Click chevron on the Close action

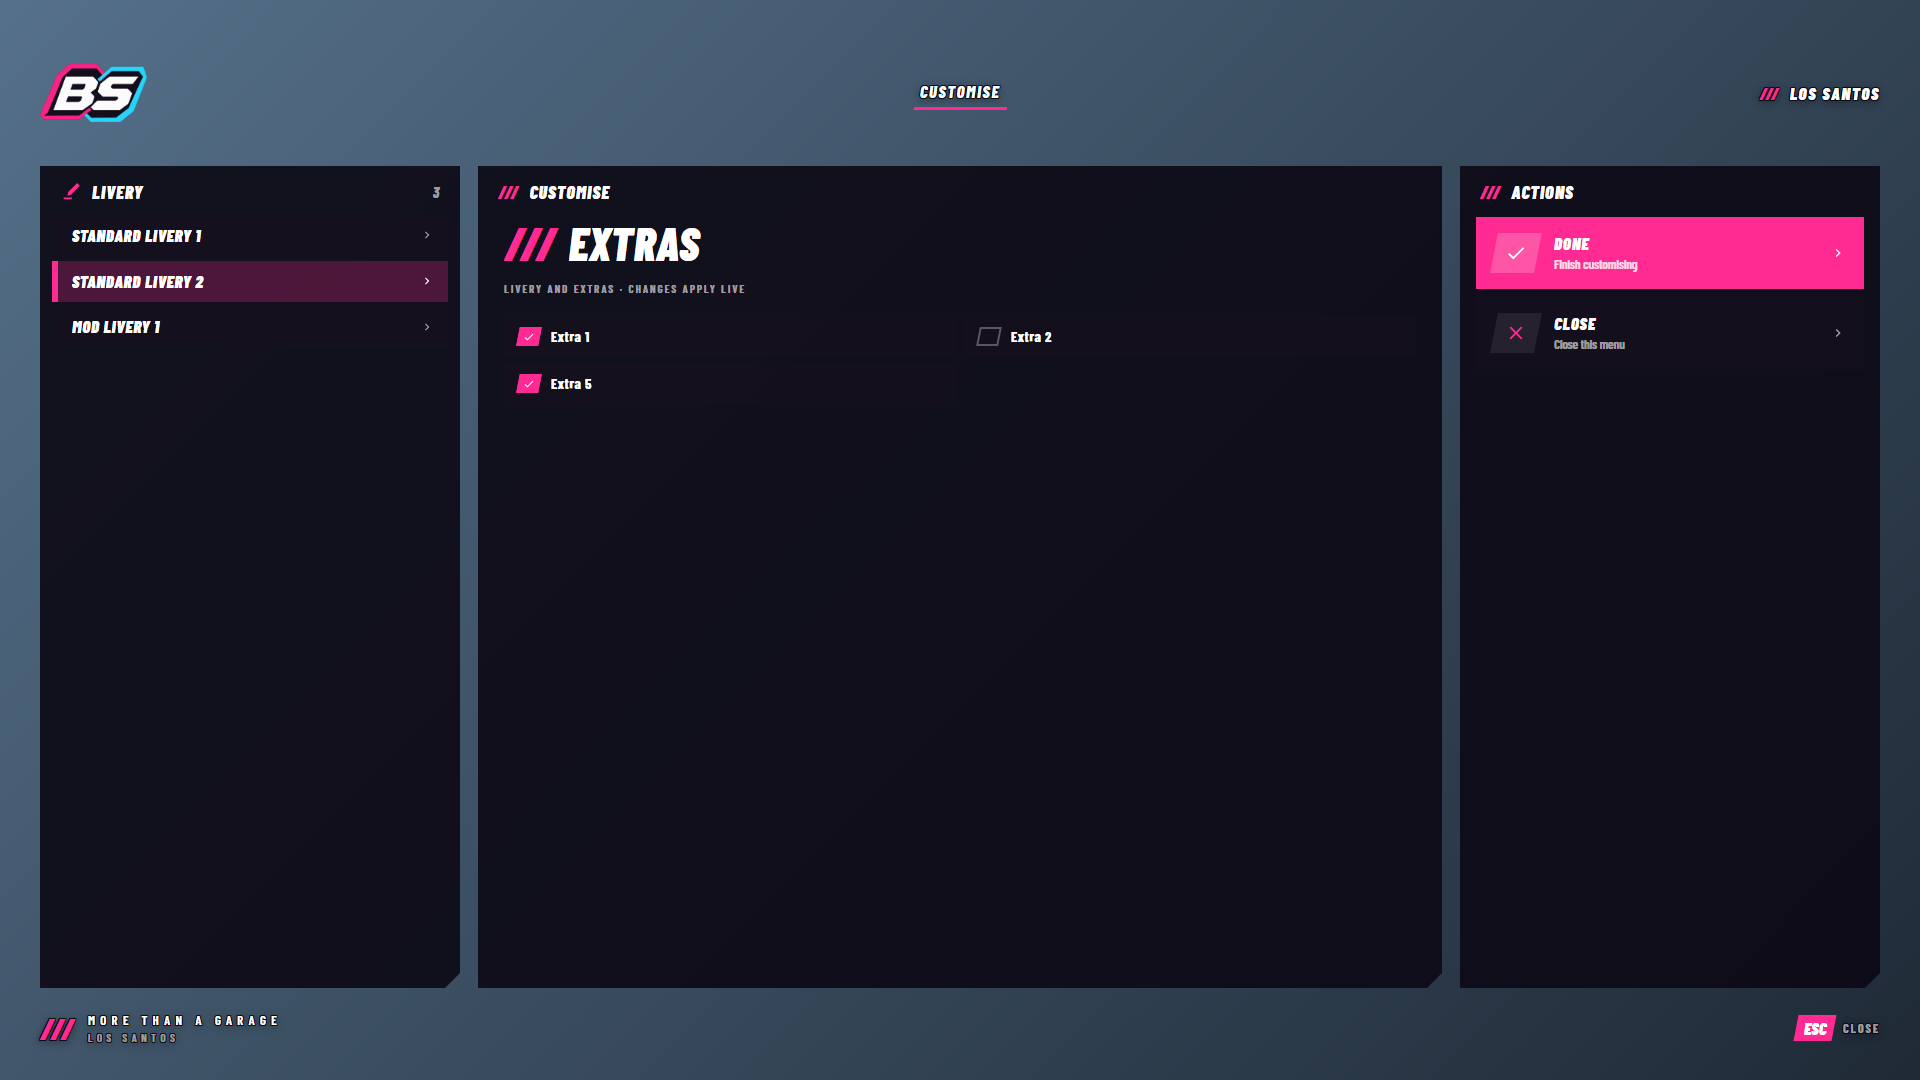1838,333
